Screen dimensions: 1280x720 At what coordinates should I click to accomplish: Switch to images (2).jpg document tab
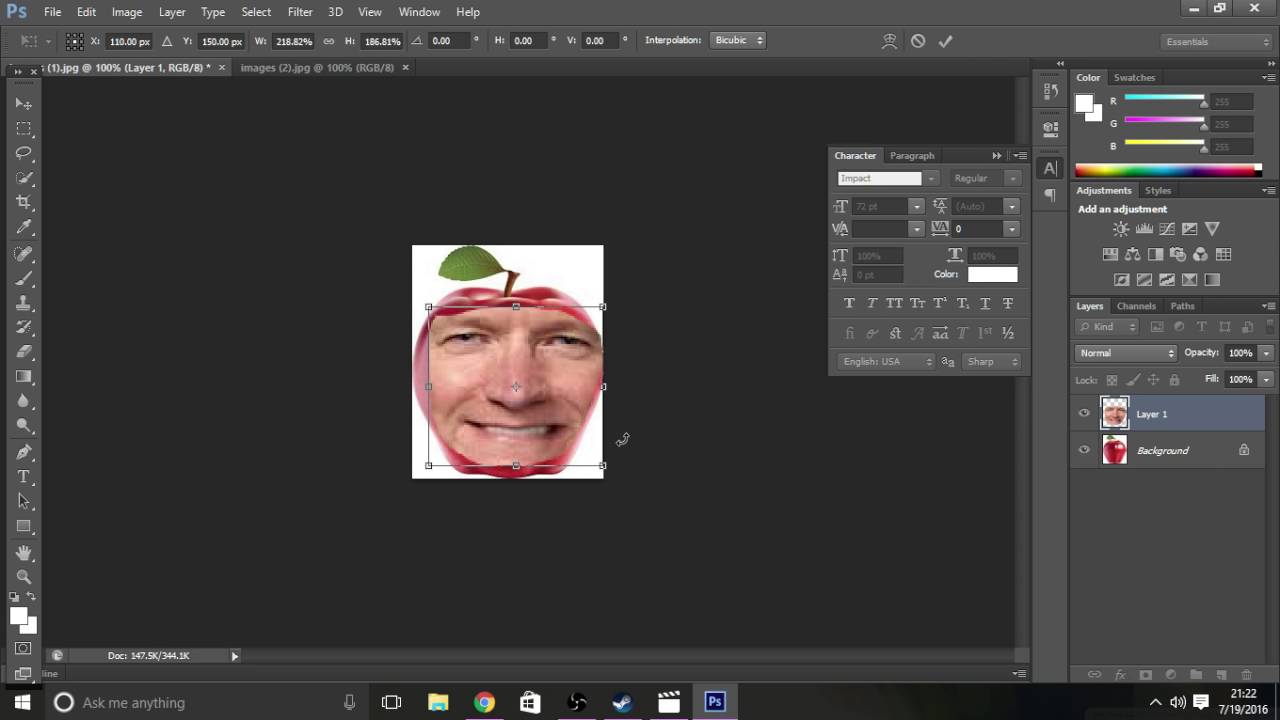(317, 67)
